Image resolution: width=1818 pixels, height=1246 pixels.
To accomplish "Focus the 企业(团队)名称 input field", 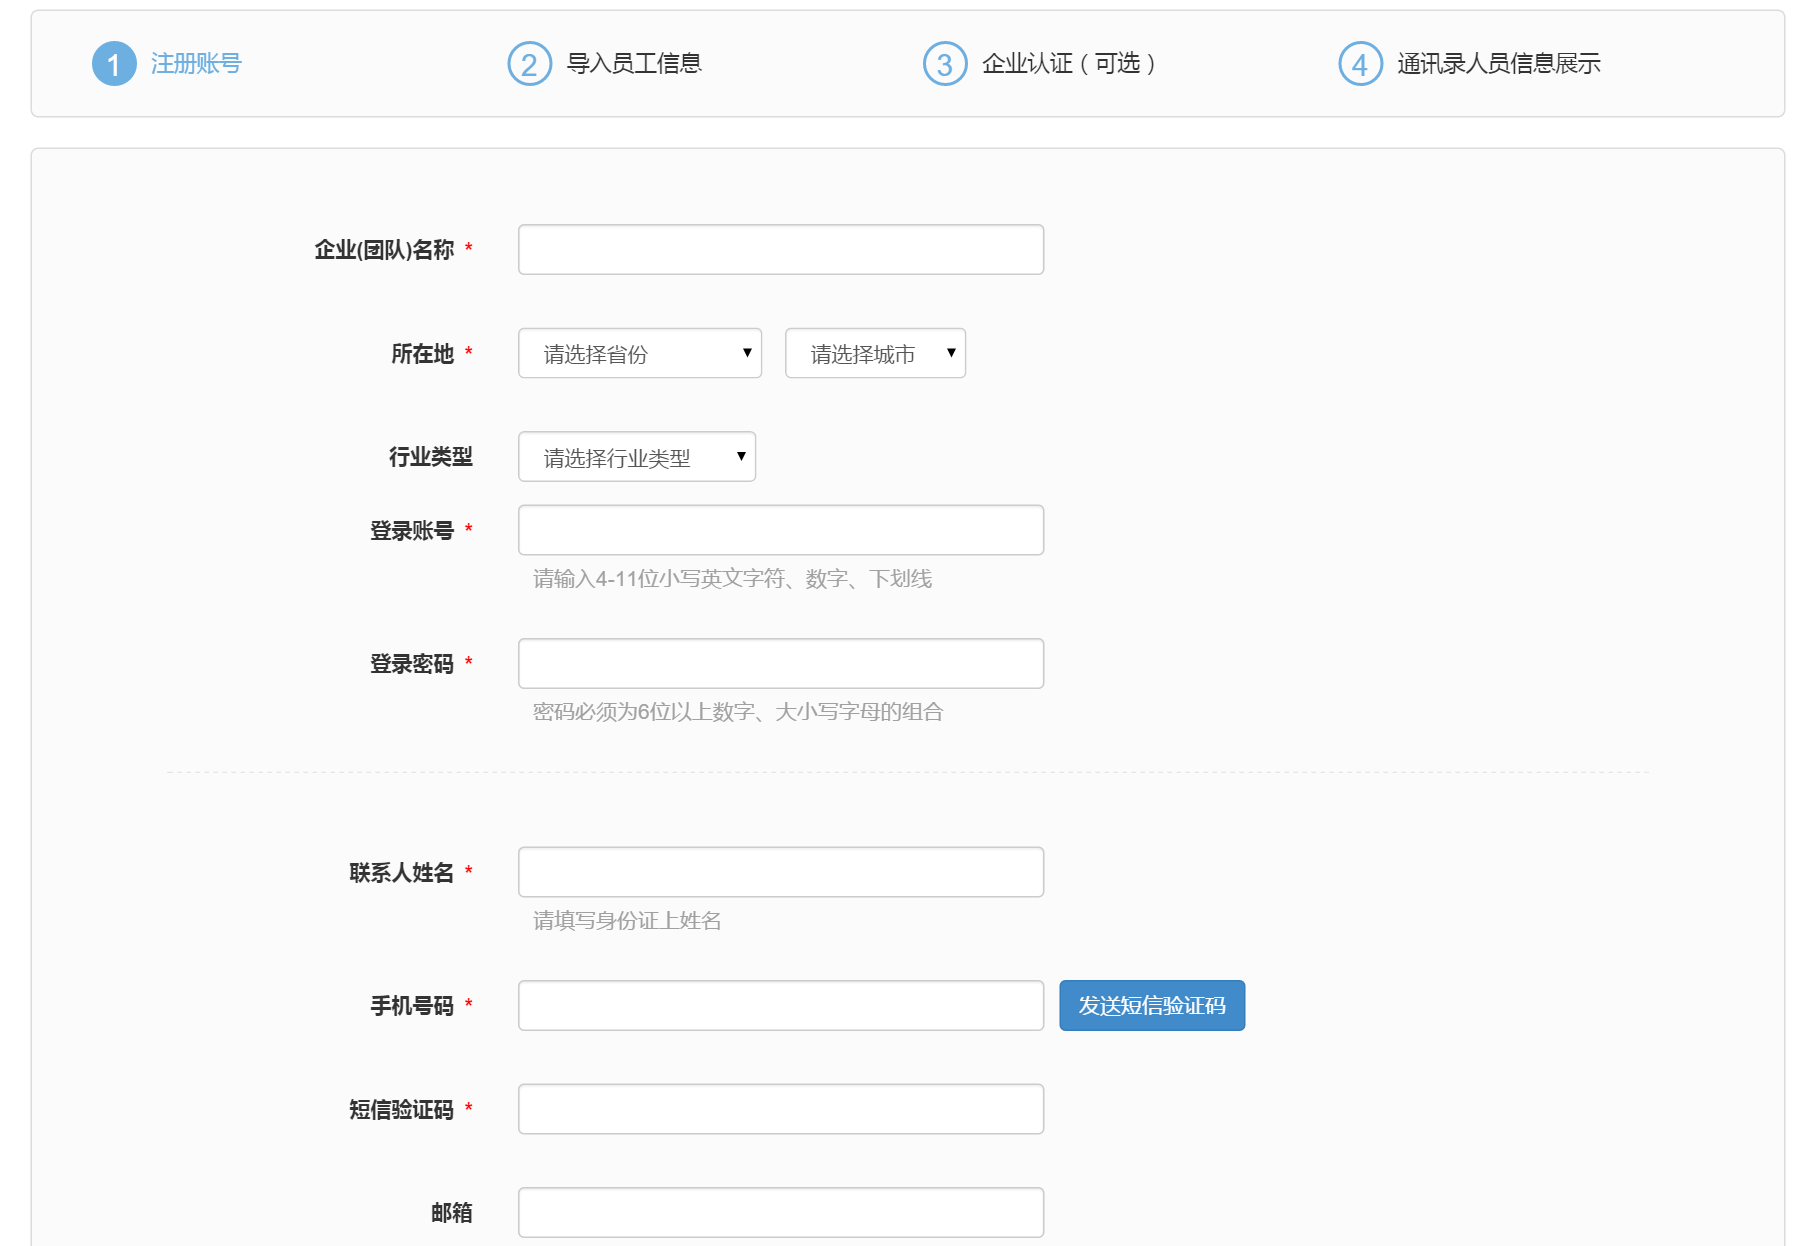I will (x=781, y=250).
